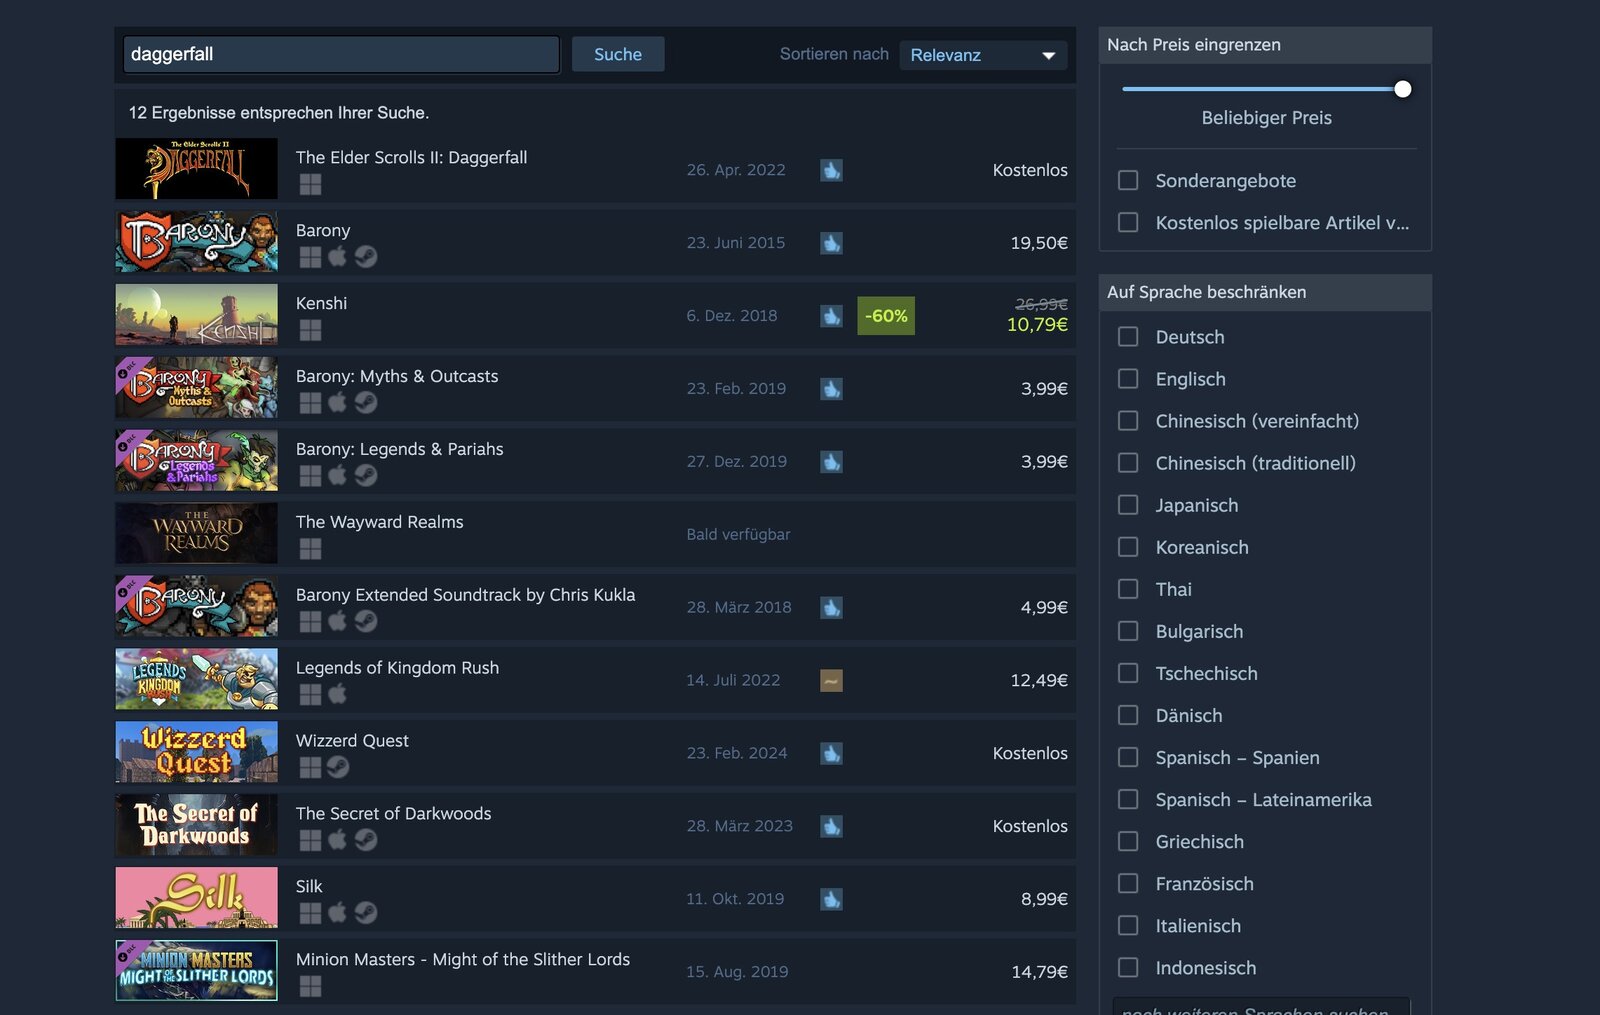Image resolution: width=1600 pixels, height=1015 pixels.
Task: Click the Silk game thumbnail
Action: [x=196, y=898]
